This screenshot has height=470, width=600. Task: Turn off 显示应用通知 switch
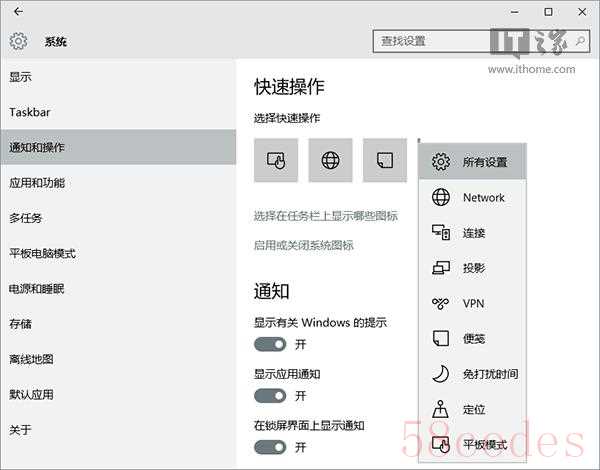point(270,395)
